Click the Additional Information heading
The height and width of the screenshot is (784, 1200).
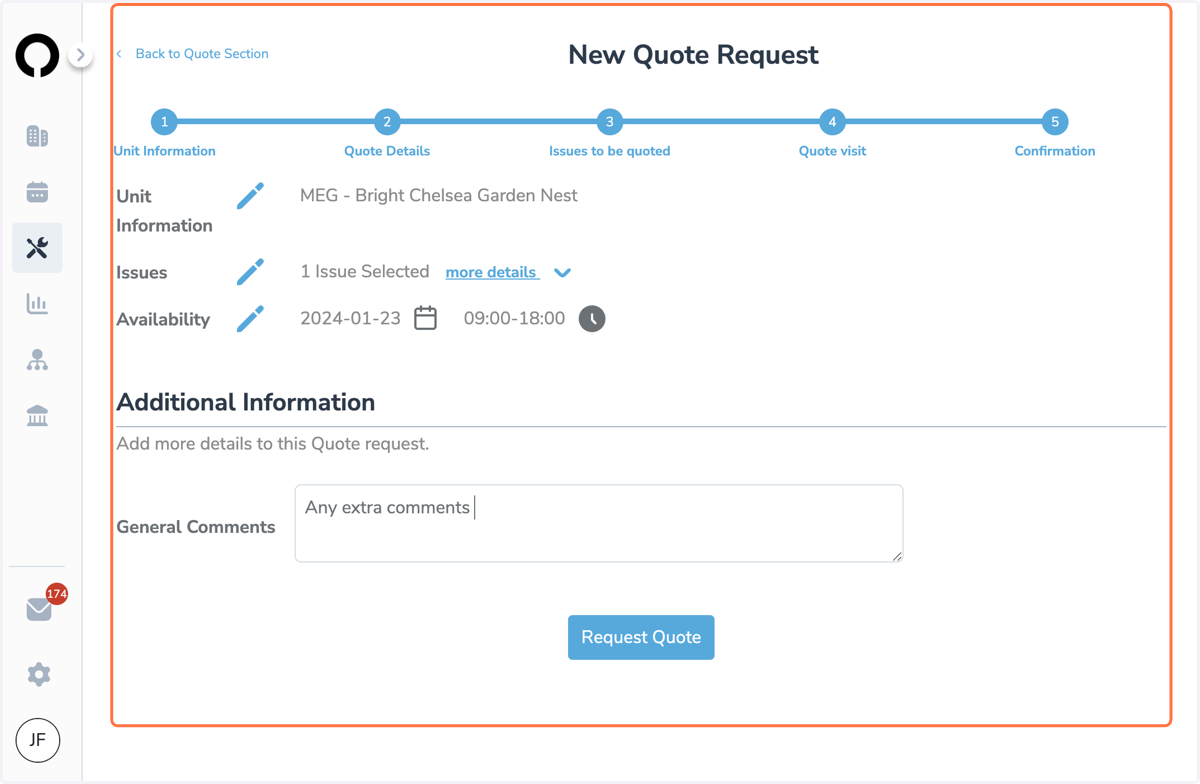[x=246, y=402]
